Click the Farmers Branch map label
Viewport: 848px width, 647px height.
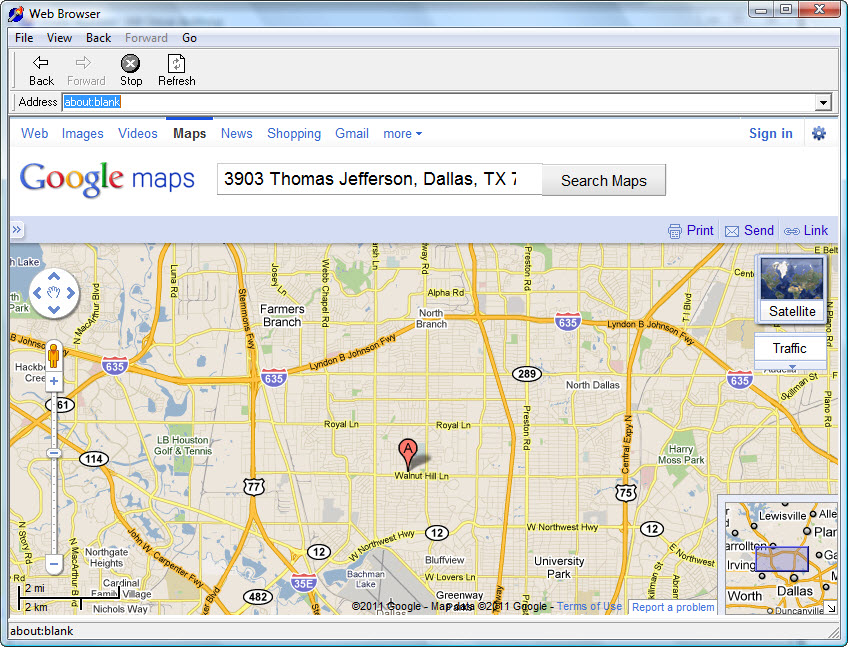282,315
